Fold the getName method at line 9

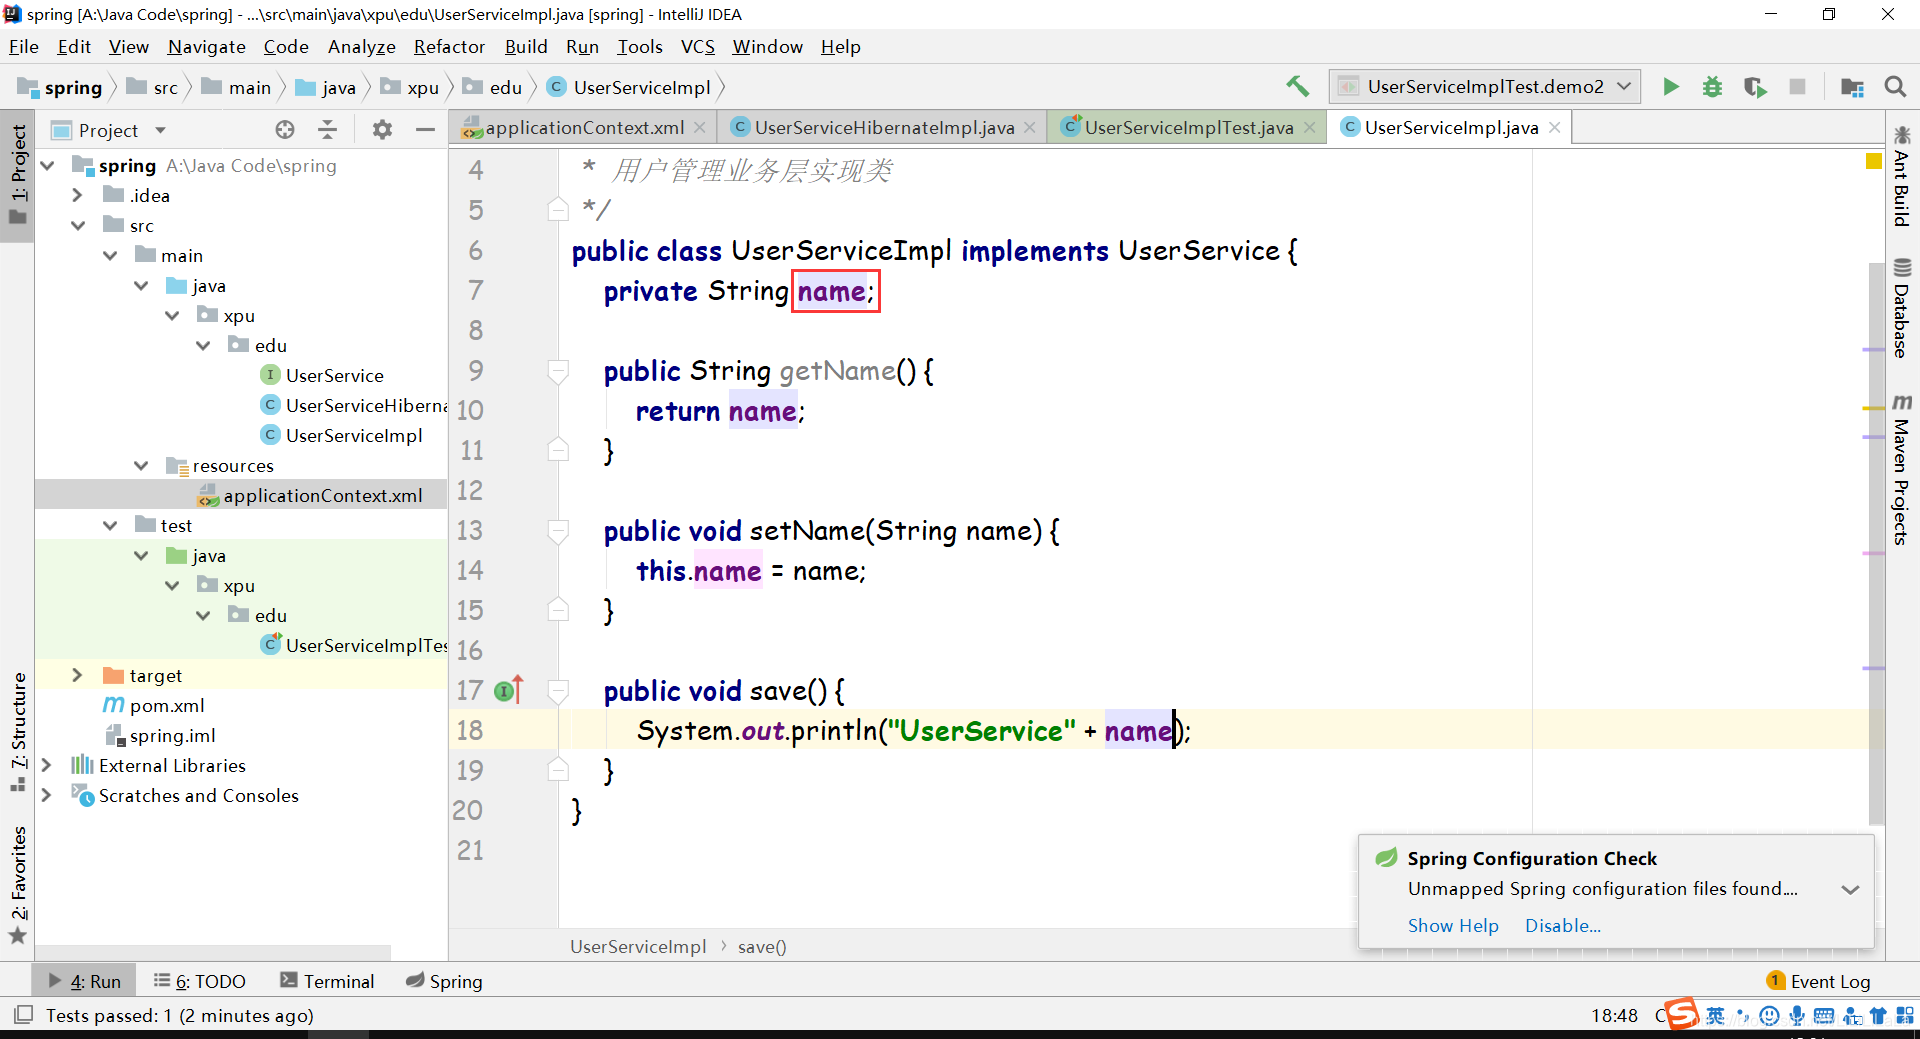(x=558, y=371)
